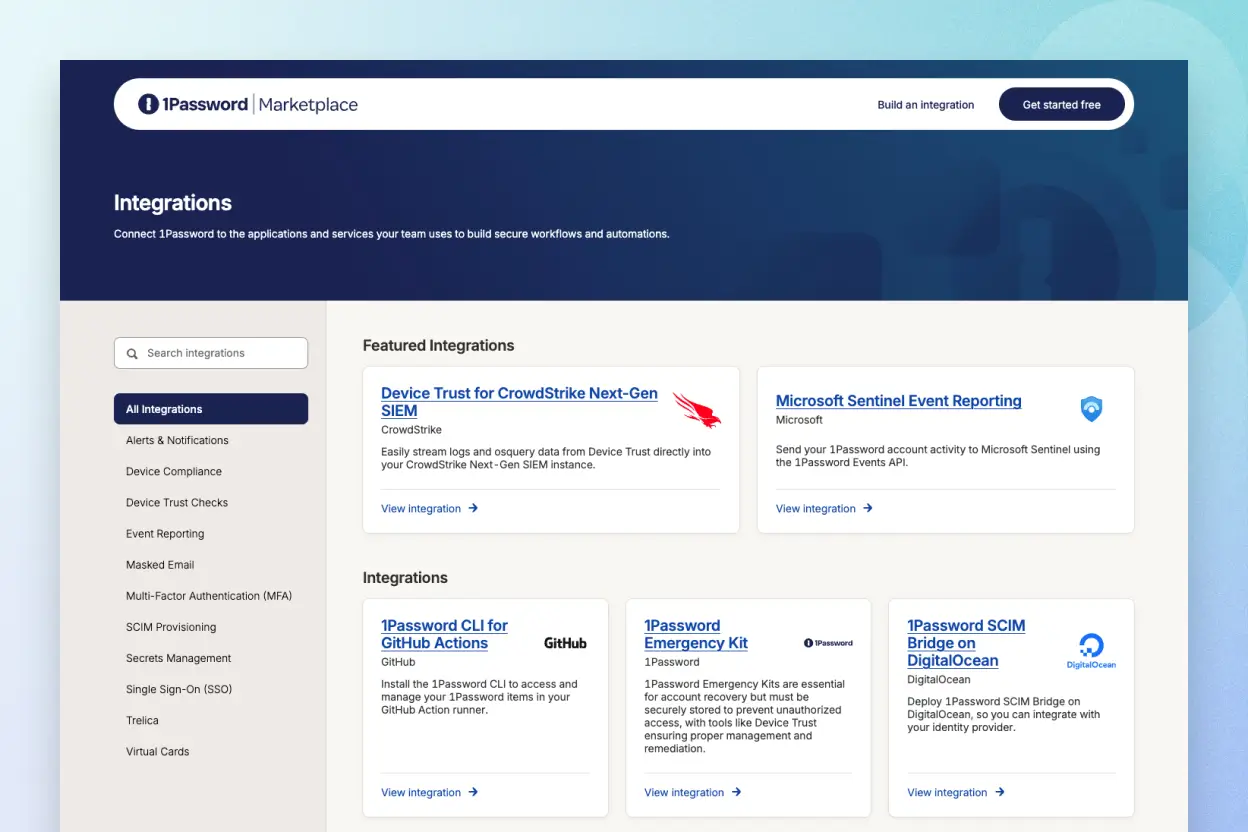Select Device Compliance category
The image size is (1248, 832).
[211, 471]
